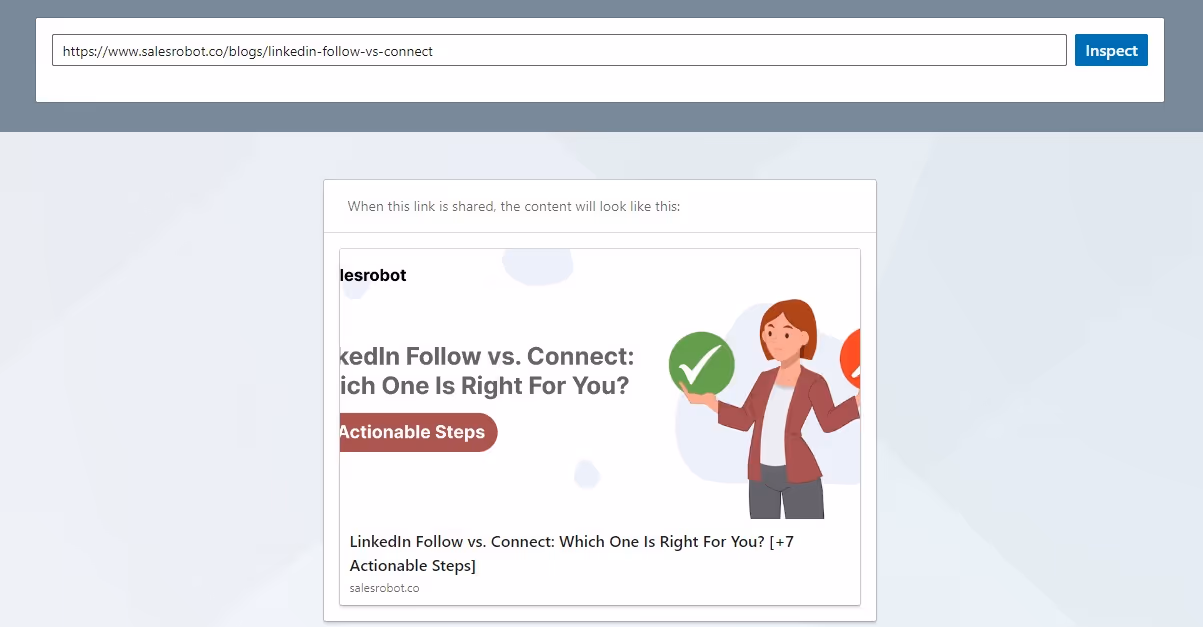This screenshot has width=1203, height=627.
Task: Click the green checkmark icon in the preview illustration
Action: point(700,364)
